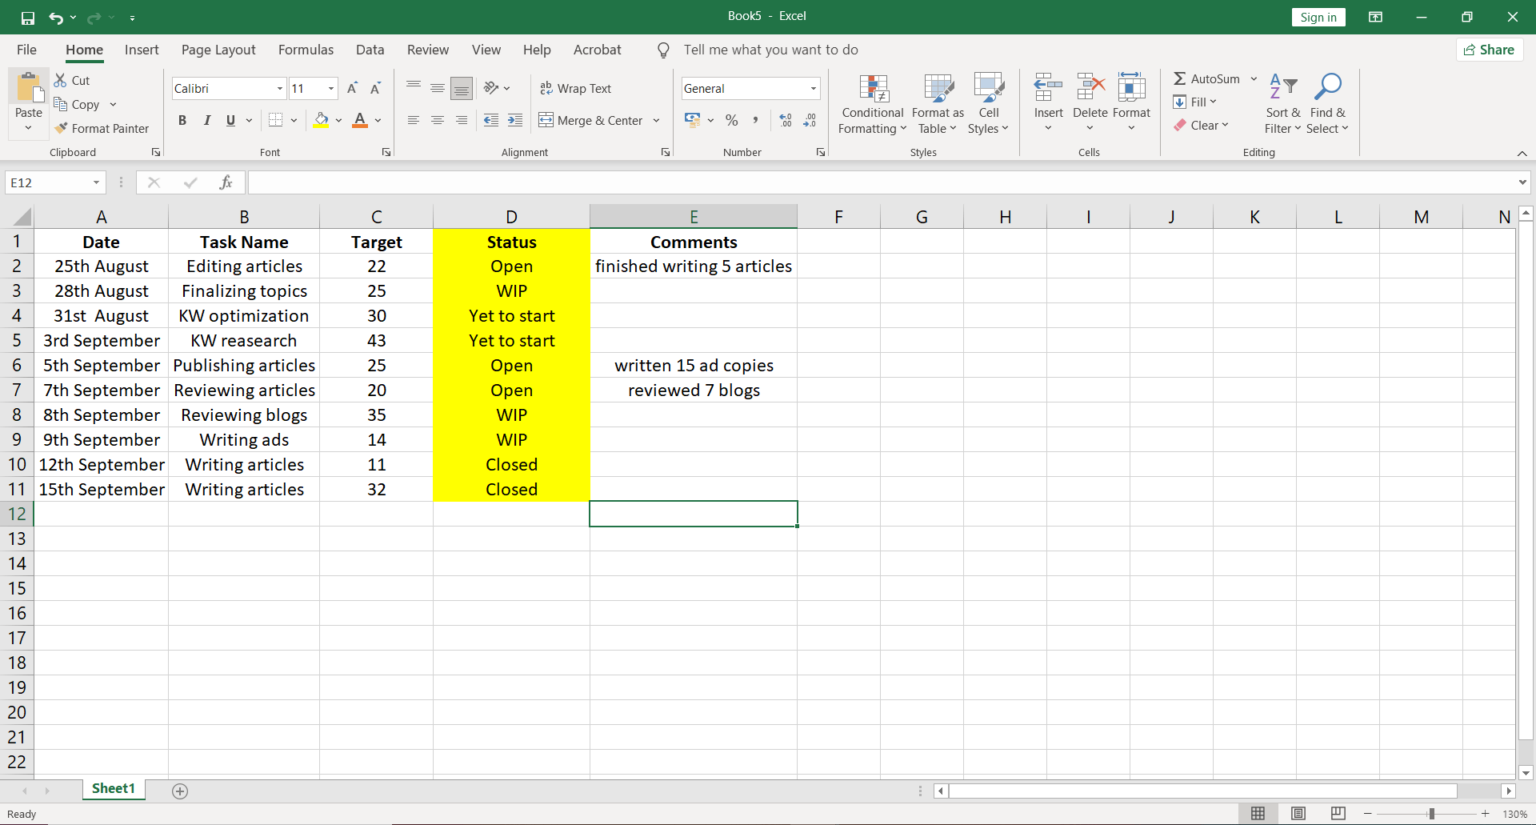The image size is (1536, 825).
Task: Open the Data ribbon tab
Action: click(370, 49)
